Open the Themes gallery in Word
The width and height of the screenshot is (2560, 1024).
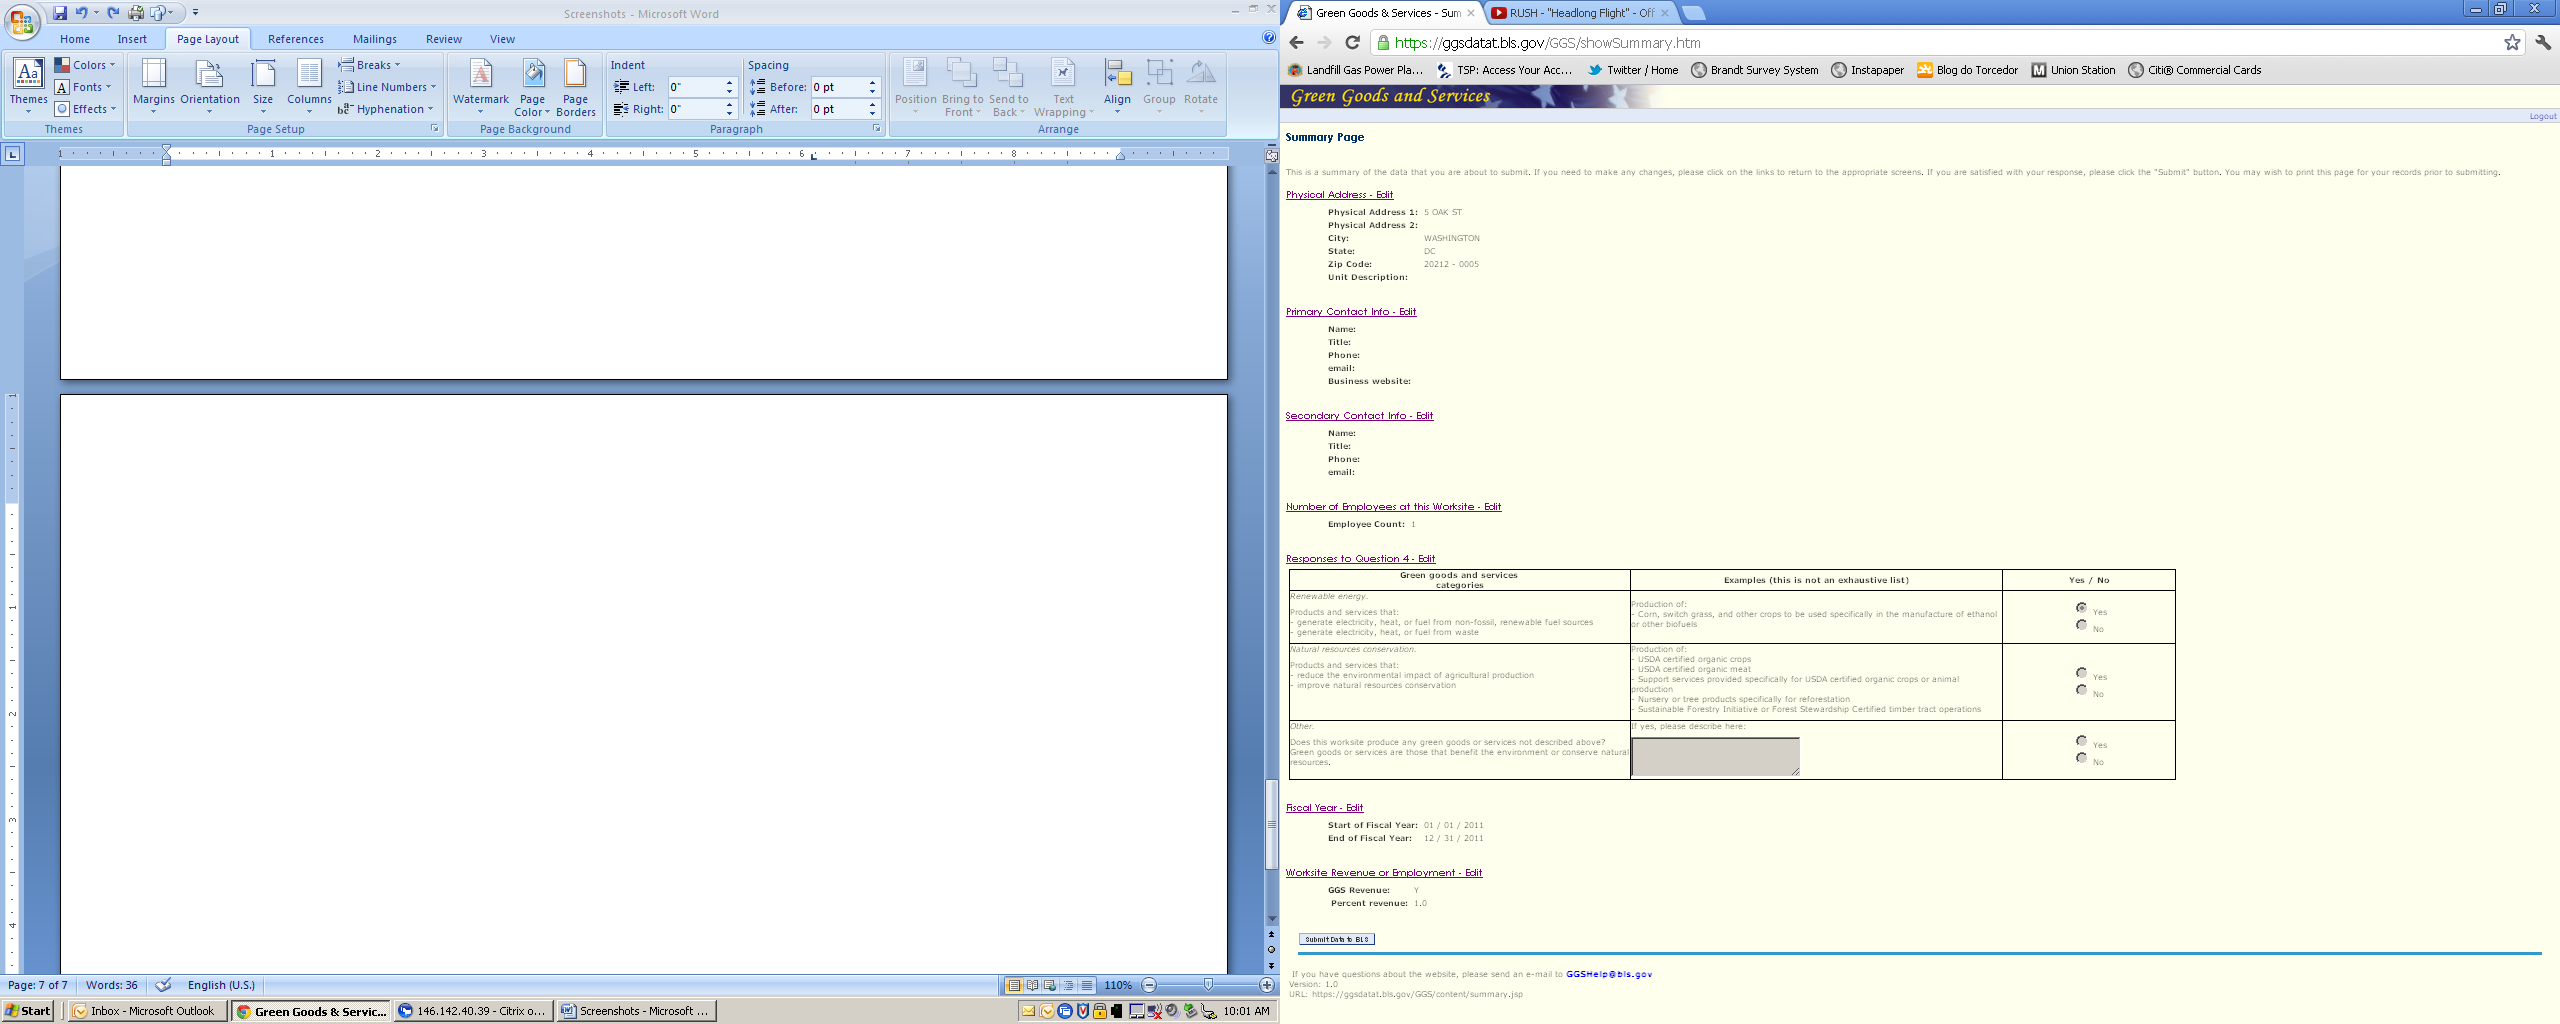point(28,86)
